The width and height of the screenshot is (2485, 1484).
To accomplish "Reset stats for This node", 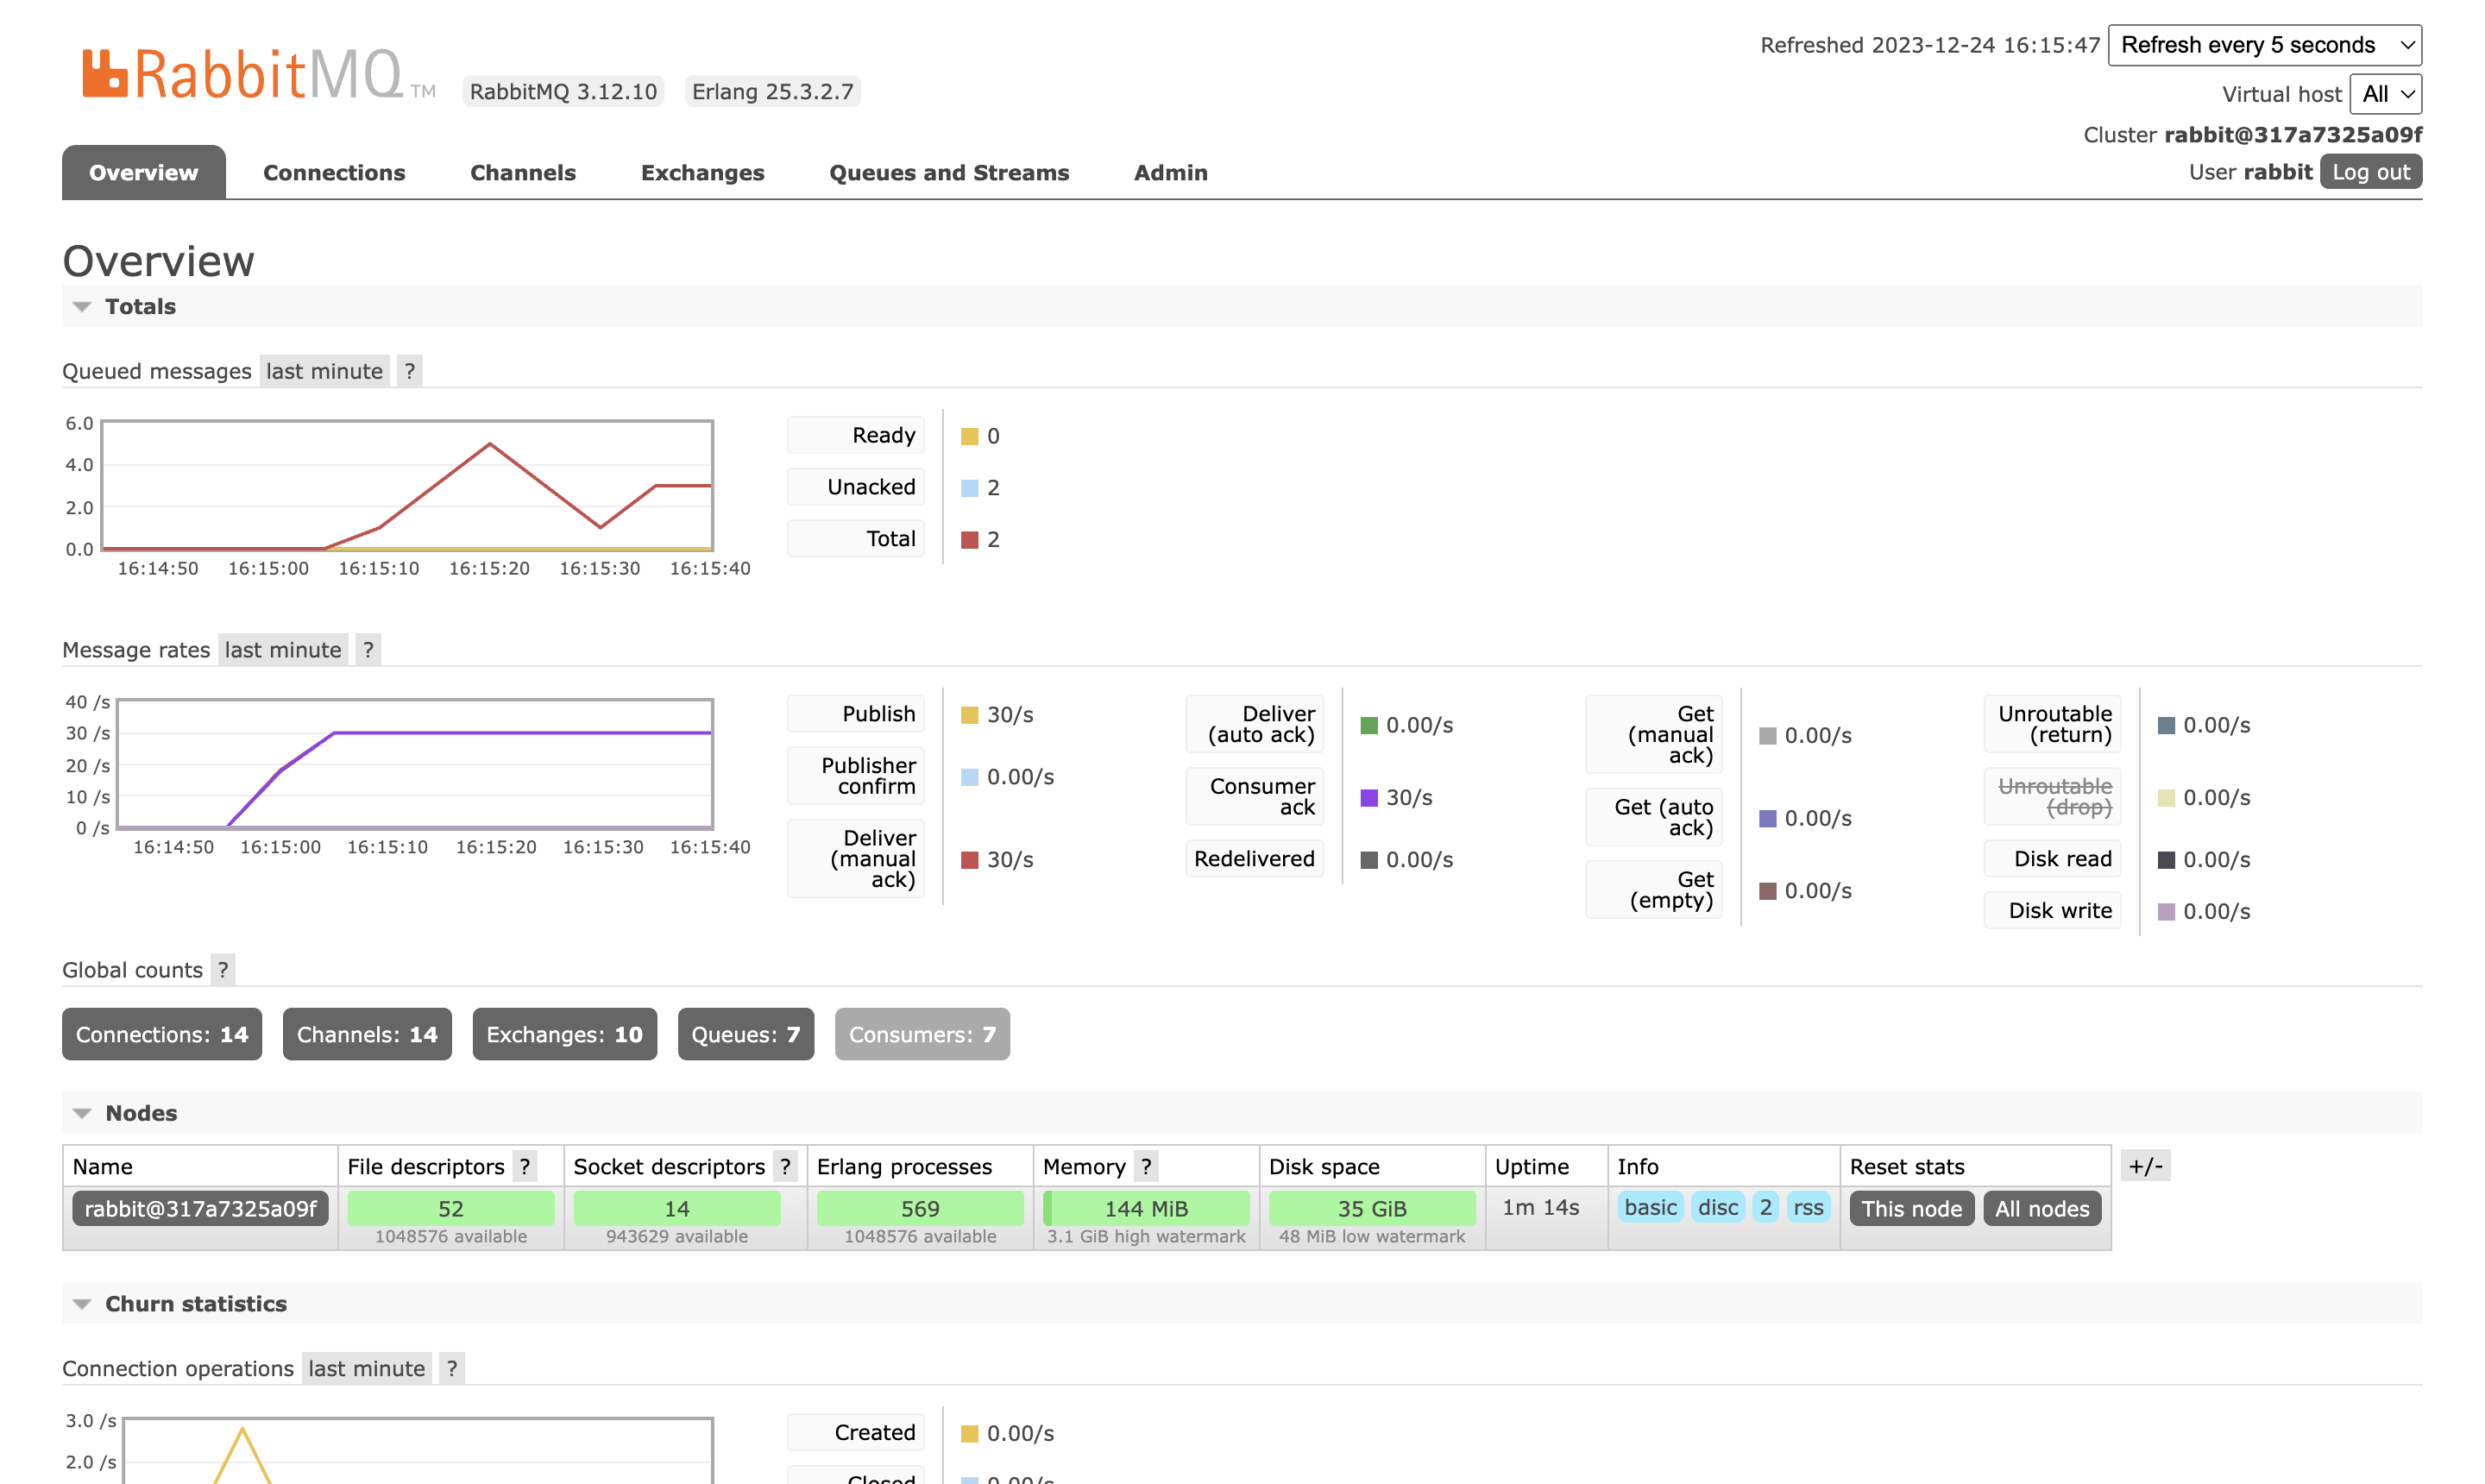I will tap(1911, 1208).
